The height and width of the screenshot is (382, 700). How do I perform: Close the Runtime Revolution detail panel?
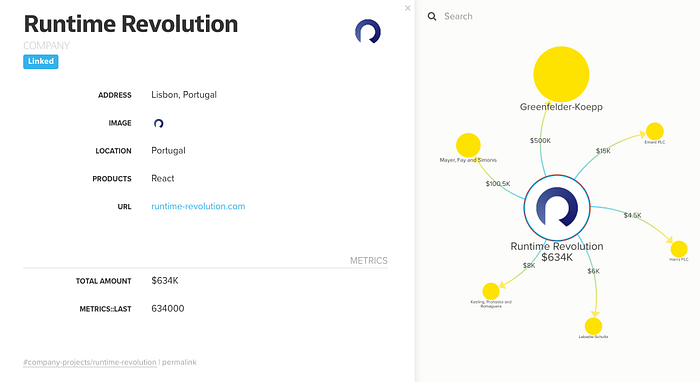click(x=408, y=8)
